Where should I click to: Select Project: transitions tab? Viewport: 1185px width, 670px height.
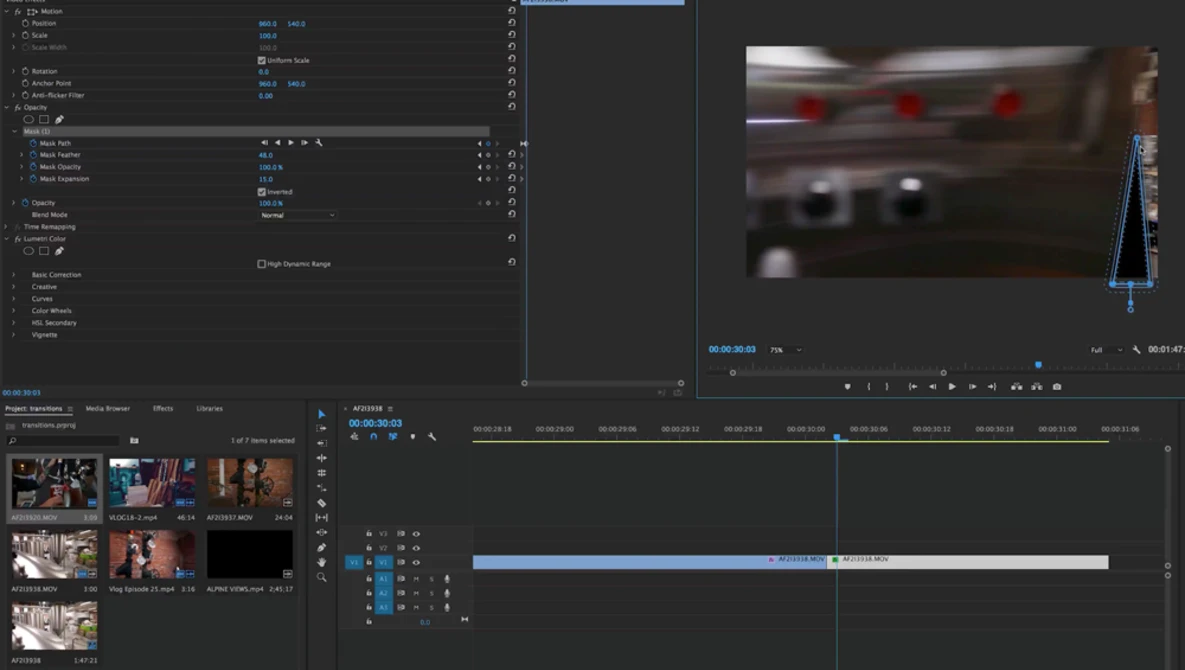click(33, 409)
